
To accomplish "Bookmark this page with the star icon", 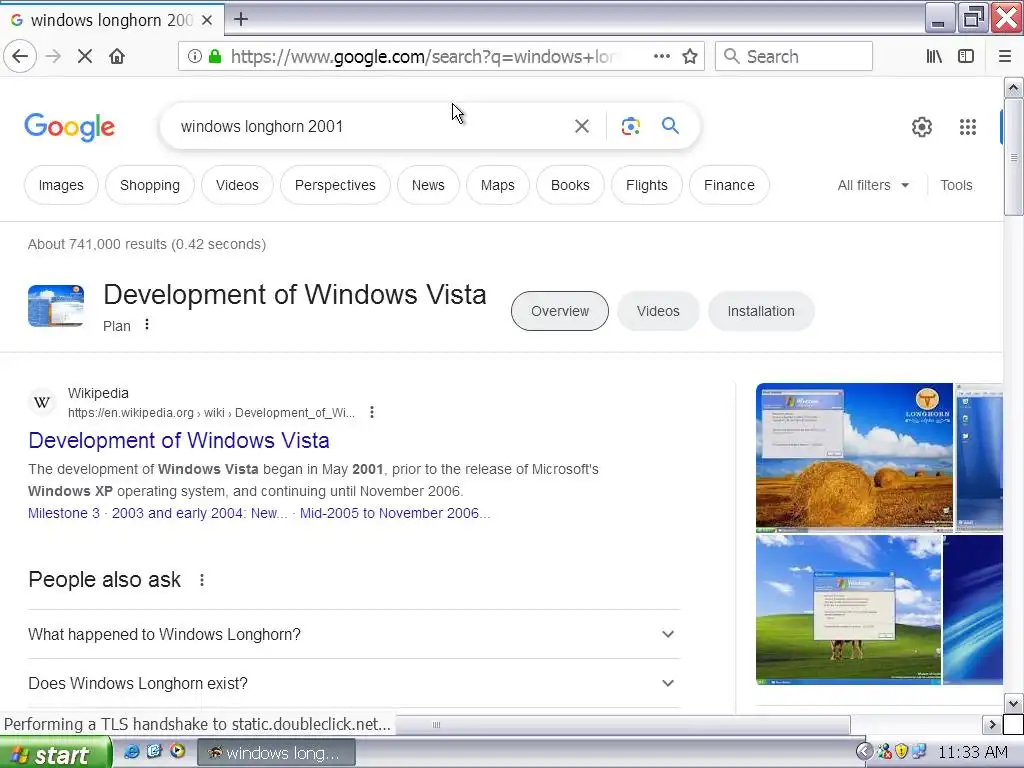I will click(x=690, y=56).
